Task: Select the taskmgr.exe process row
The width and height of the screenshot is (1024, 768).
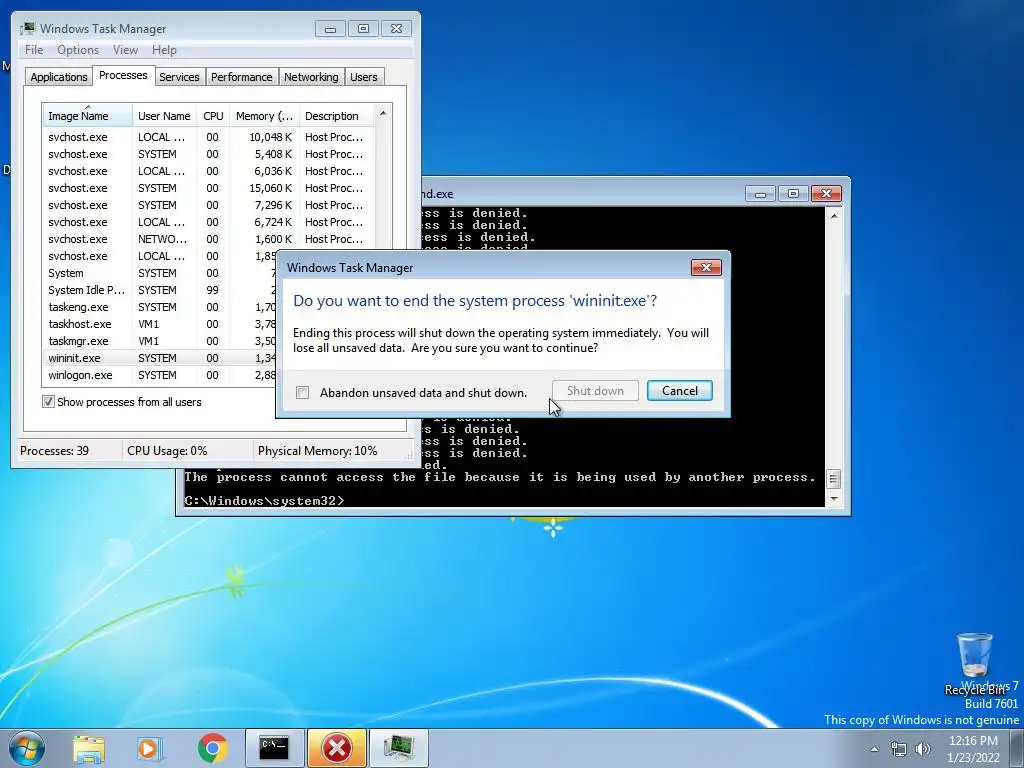Action: [x=160, y=341]
